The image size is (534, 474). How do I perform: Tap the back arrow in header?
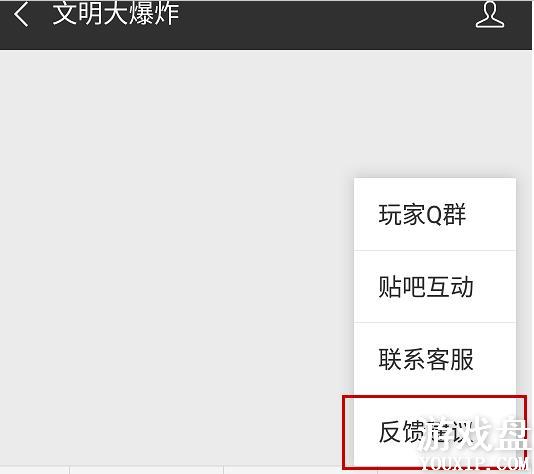pyautogui.click(x=21, y=15)
